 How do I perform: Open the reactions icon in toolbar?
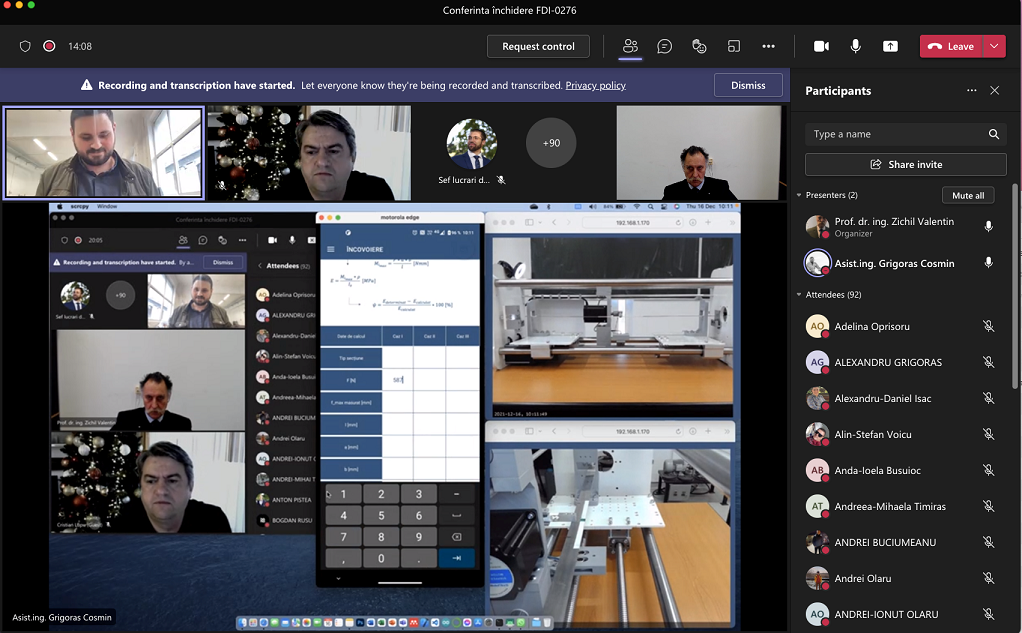coord(699,46)
